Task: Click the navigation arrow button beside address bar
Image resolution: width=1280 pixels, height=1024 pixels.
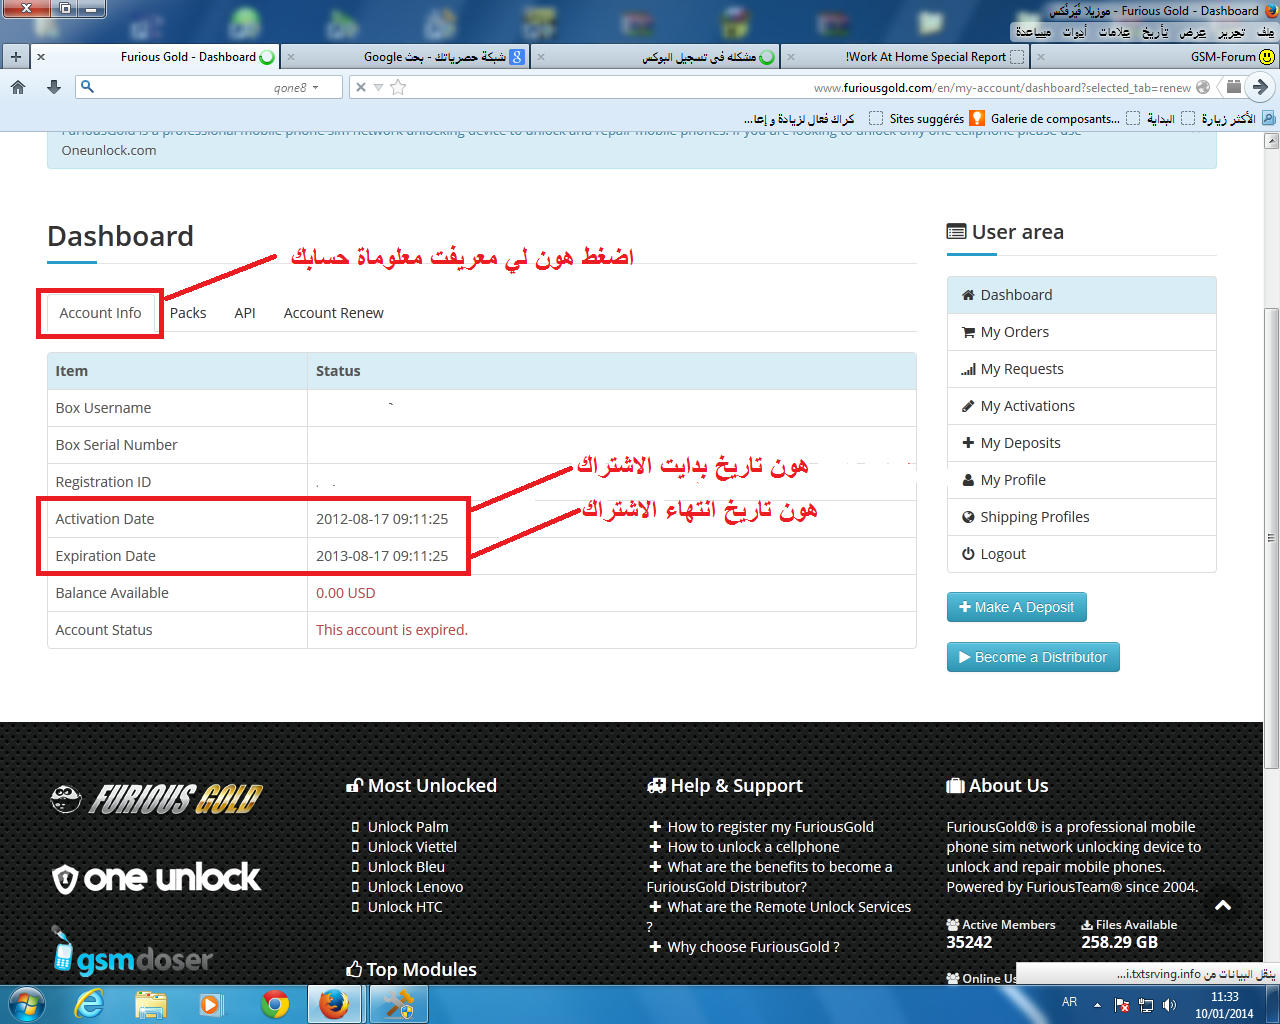Action: pos(1261,87)
